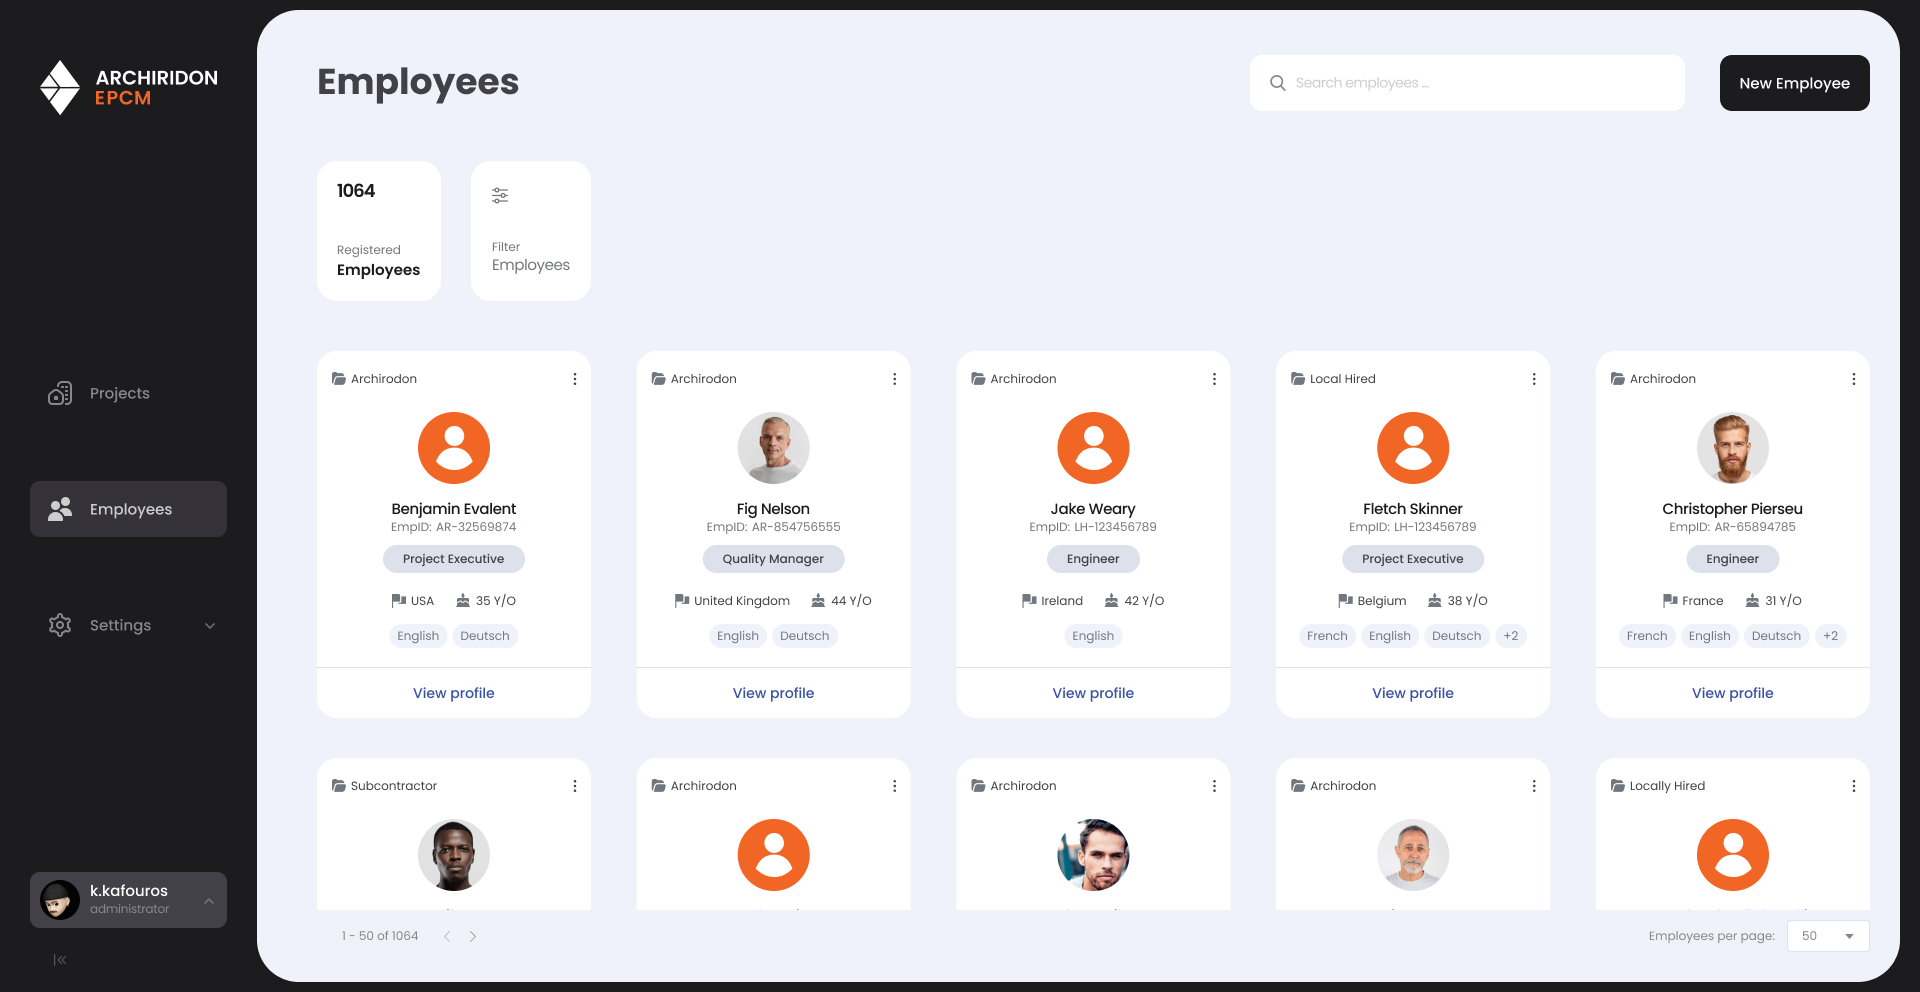Click Christopher Pierseu's profile photo
The image size is (1920, 992).
coord(1732,448)
